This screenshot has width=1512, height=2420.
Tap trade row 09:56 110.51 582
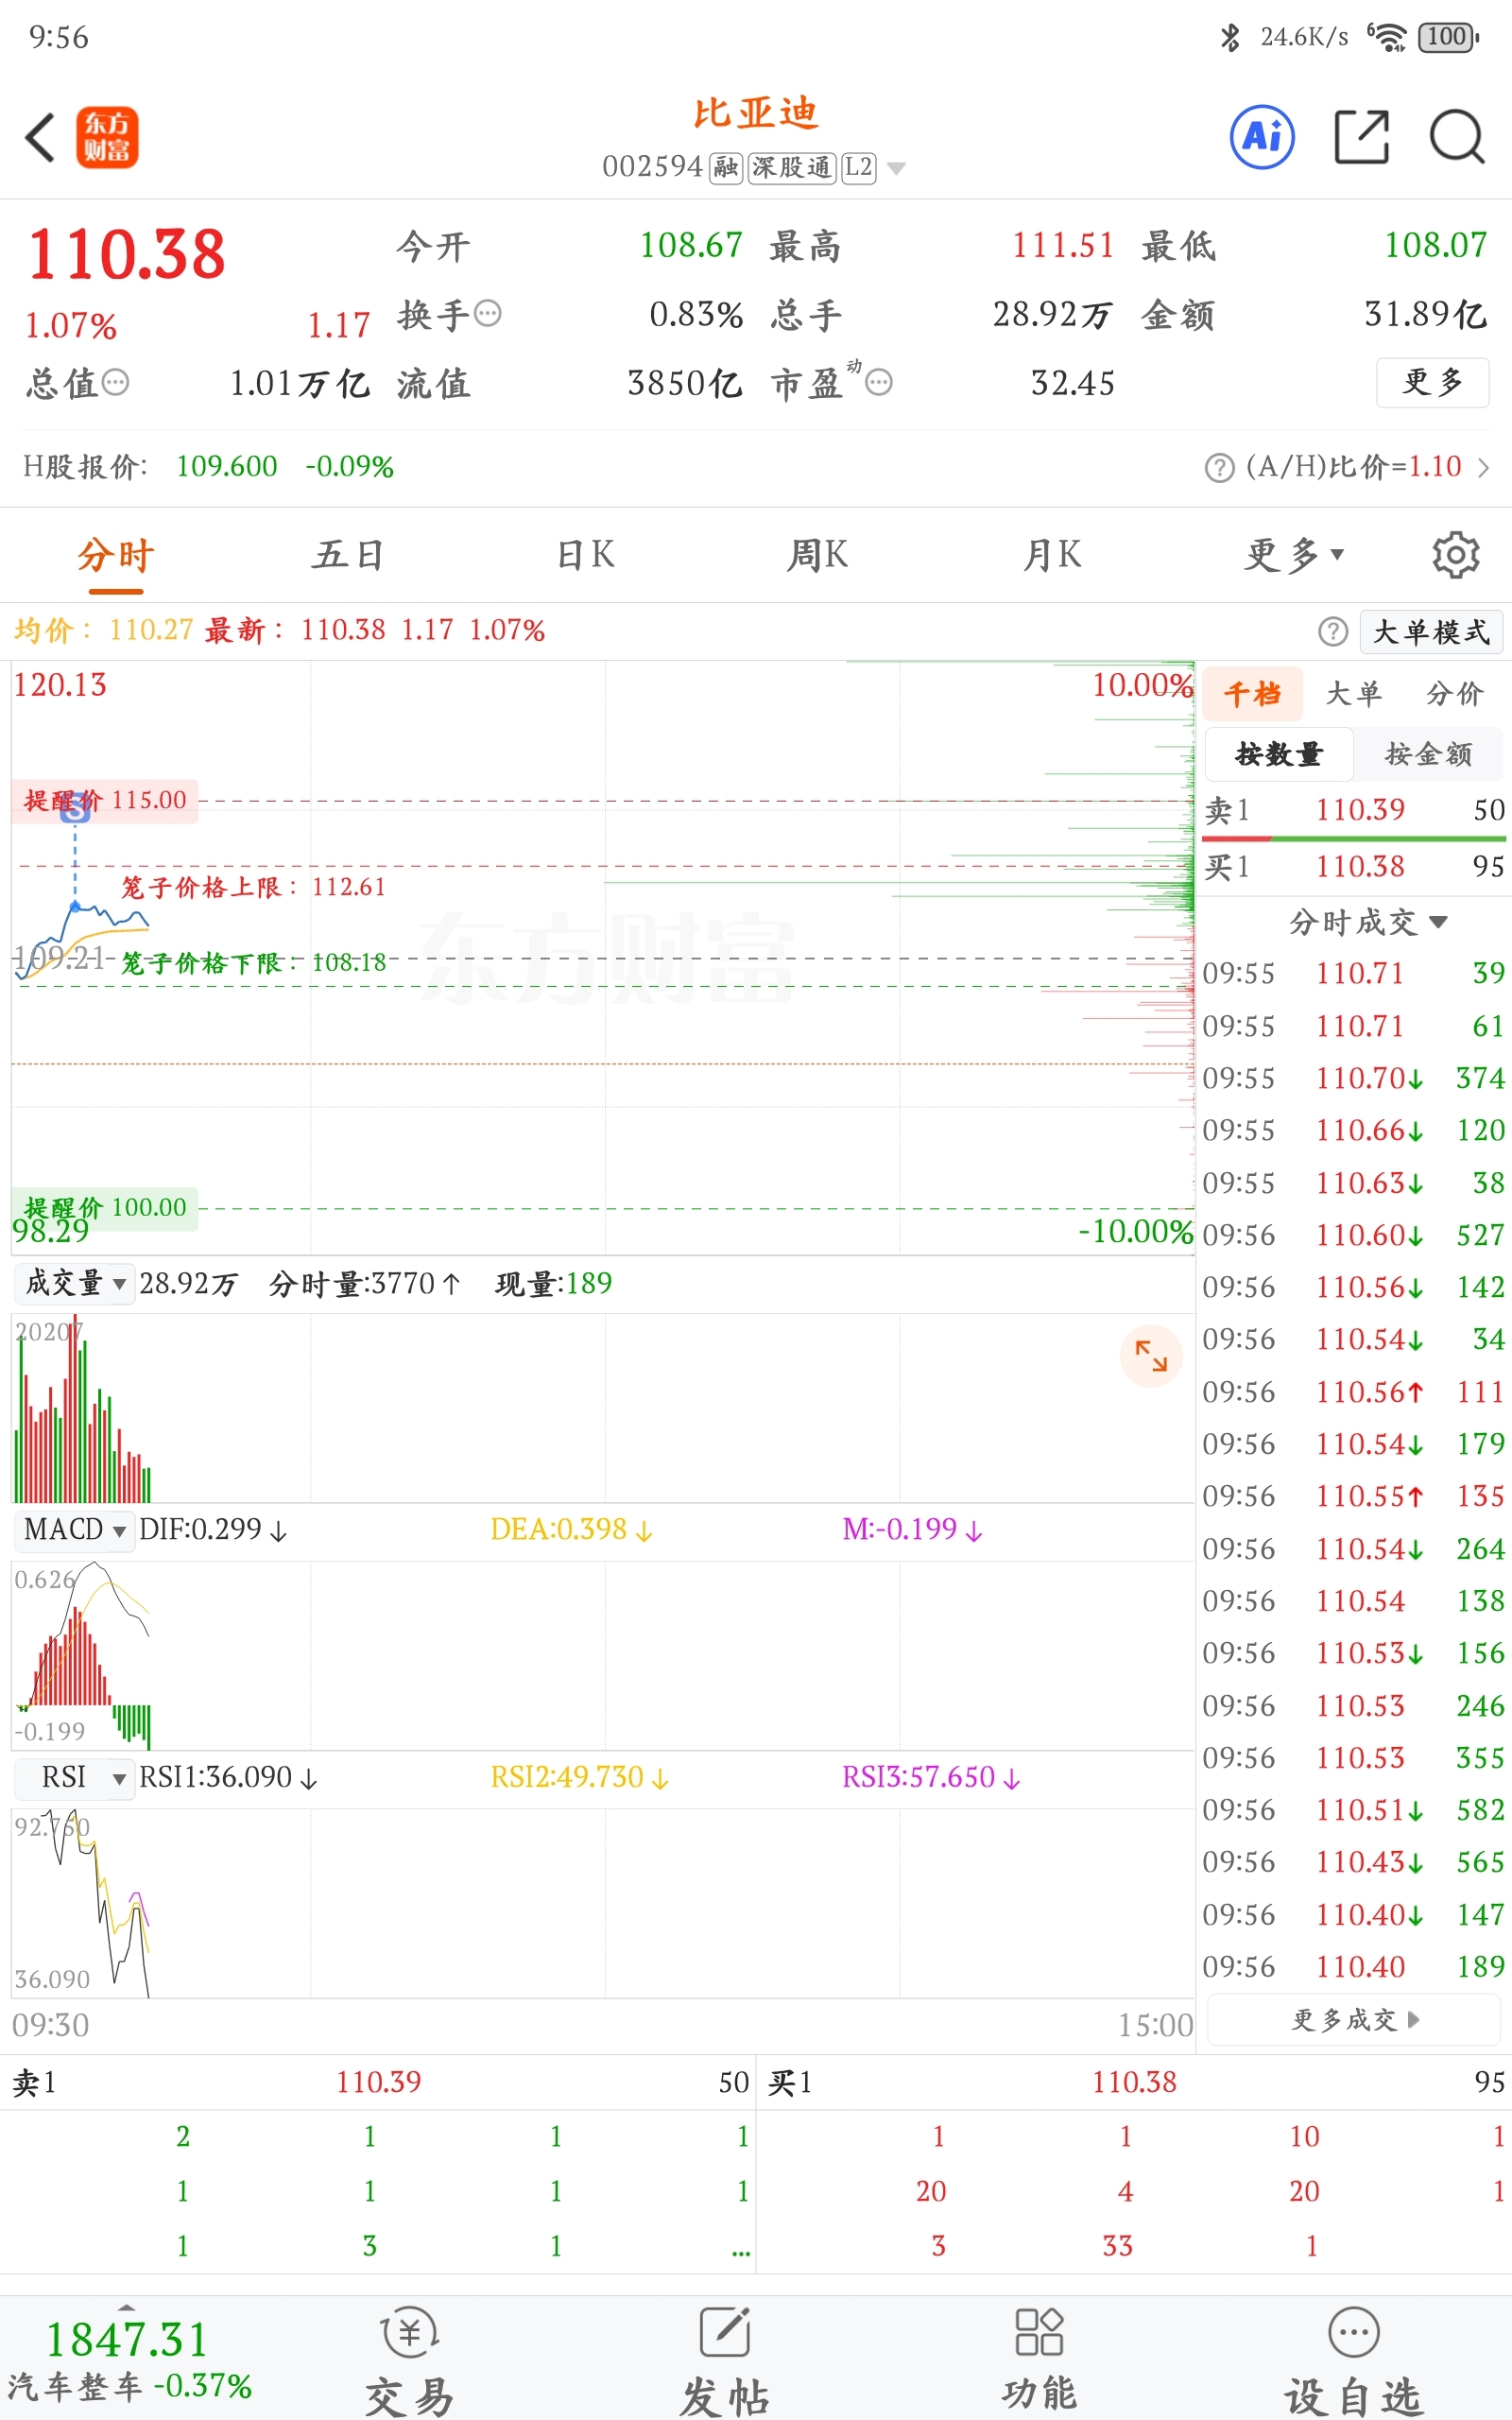click(x=1354, y=1809)
